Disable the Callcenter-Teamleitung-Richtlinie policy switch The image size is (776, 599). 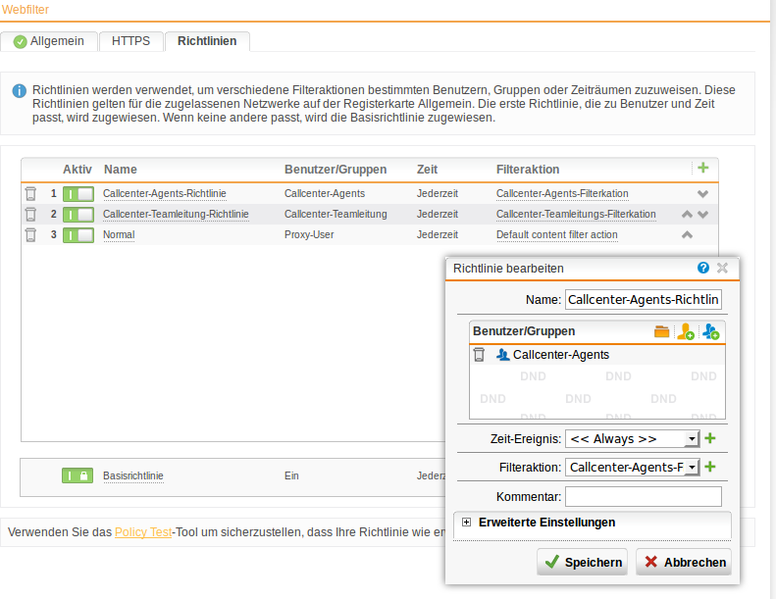point(78,214)
